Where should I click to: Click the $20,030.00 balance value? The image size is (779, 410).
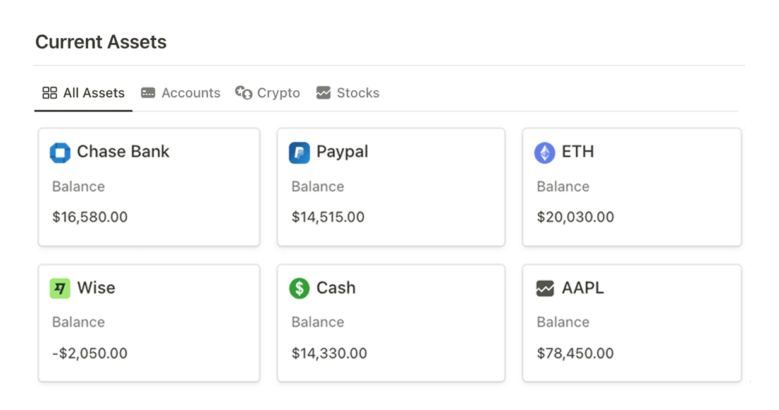pyautogui.click(x=575, y=217)
